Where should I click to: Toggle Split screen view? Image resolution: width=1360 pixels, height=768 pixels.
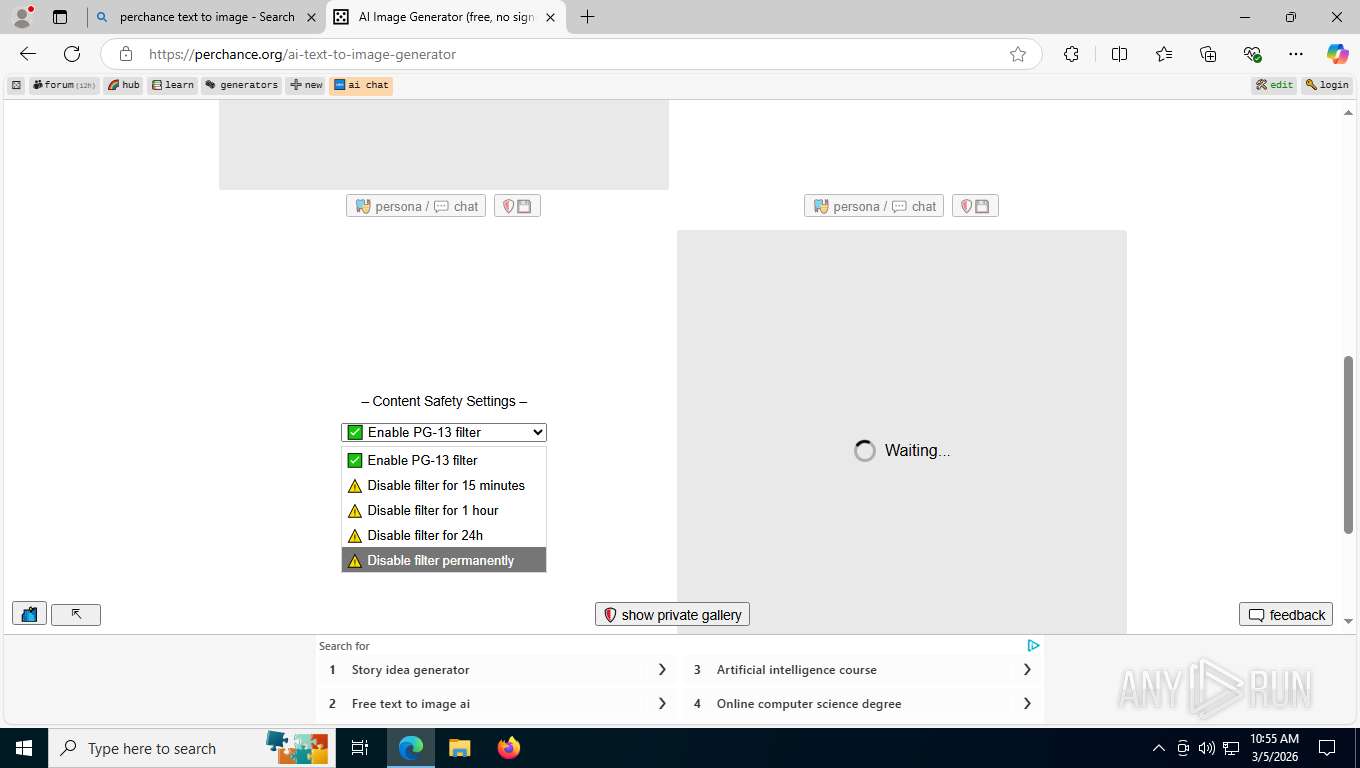tap(1120, 54)
